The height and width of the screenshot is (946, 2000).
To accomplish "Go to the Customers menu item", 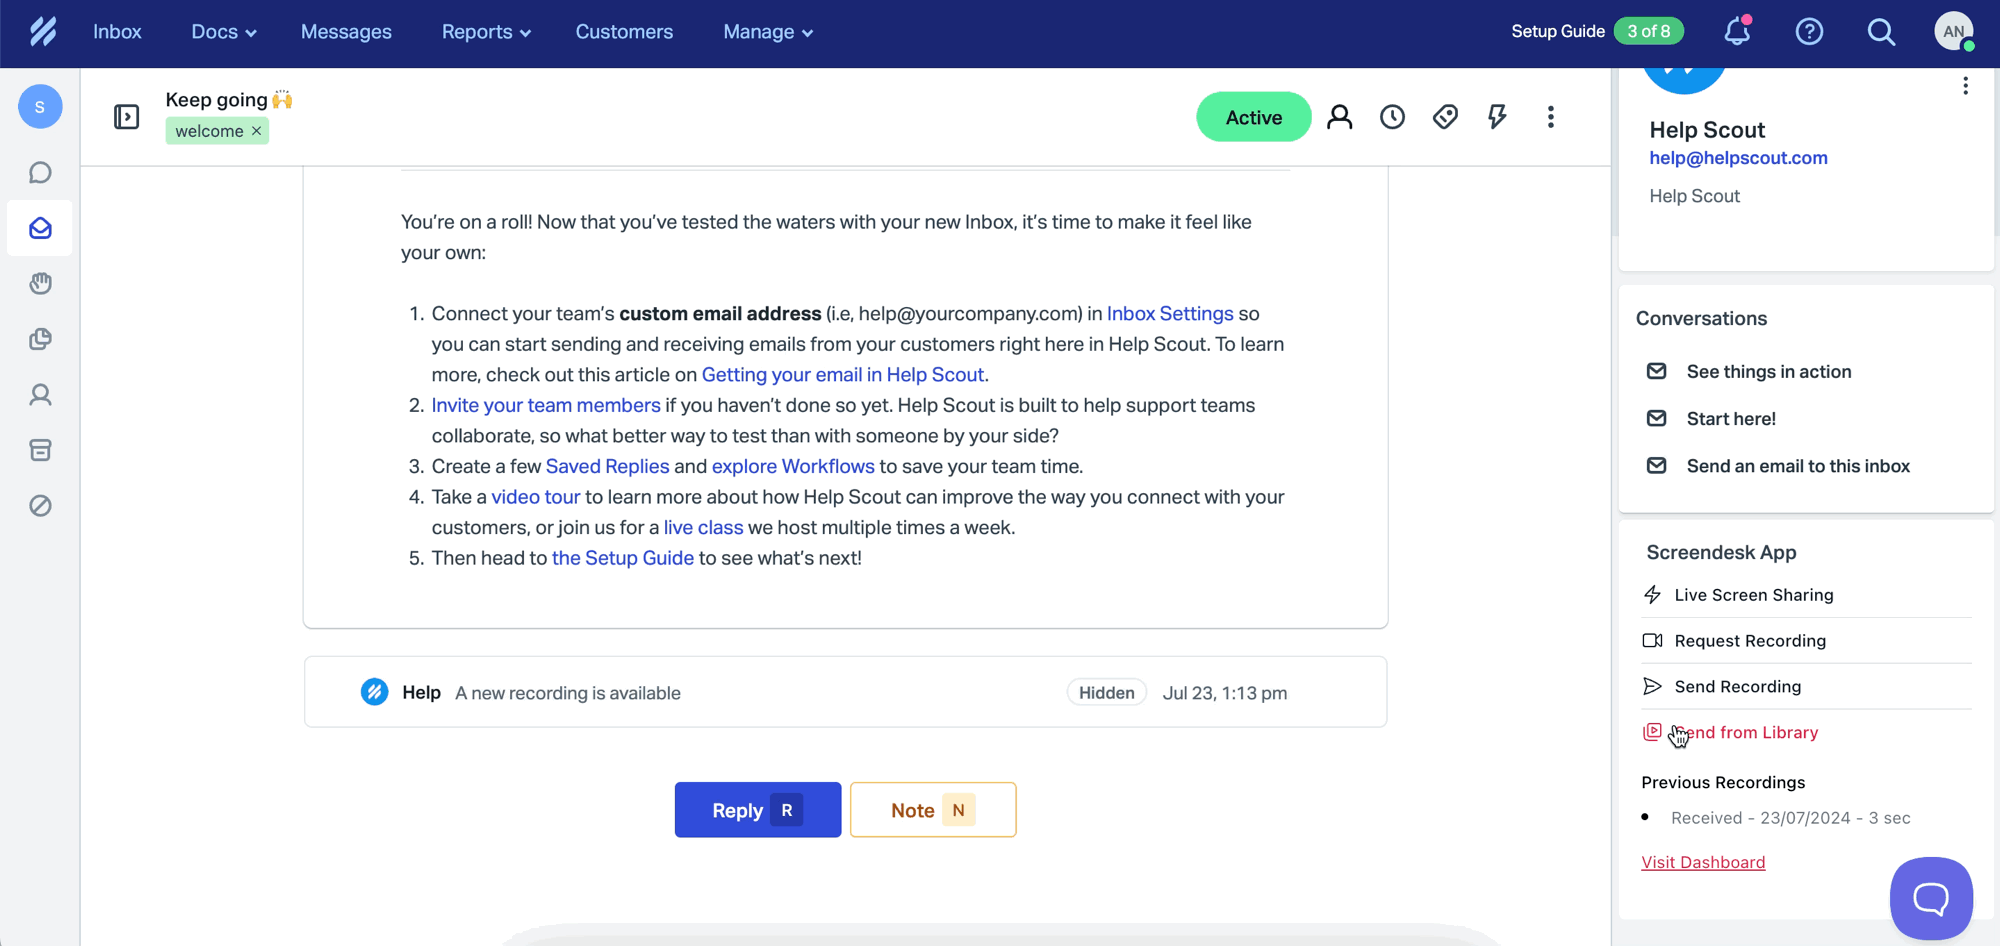I will tap(624, 31).
